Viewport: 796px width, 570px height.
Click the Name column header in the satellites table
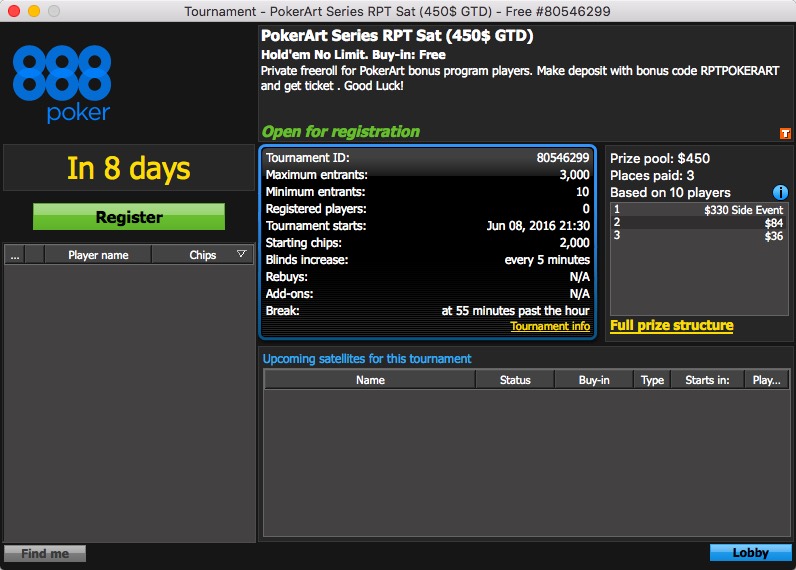370,380
